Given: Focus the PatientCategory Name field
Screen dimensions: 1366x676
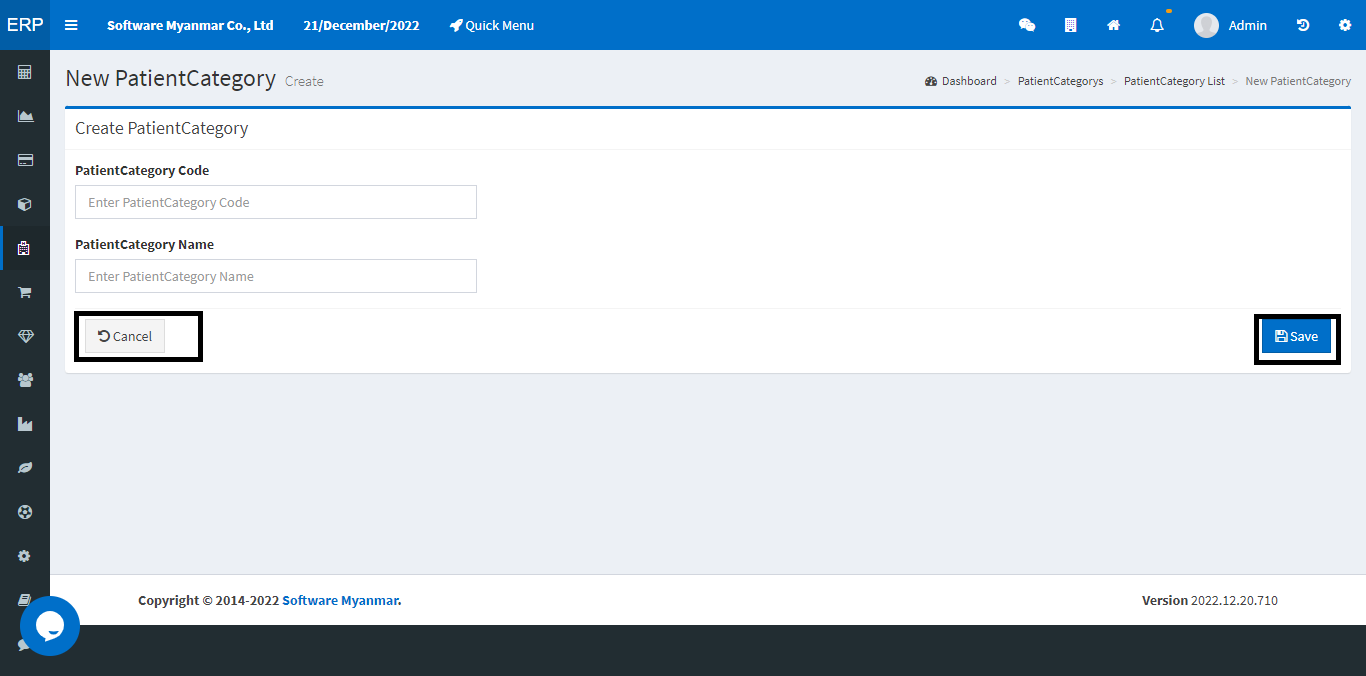Looking at the screenshot, I should [x=276, y=276].
